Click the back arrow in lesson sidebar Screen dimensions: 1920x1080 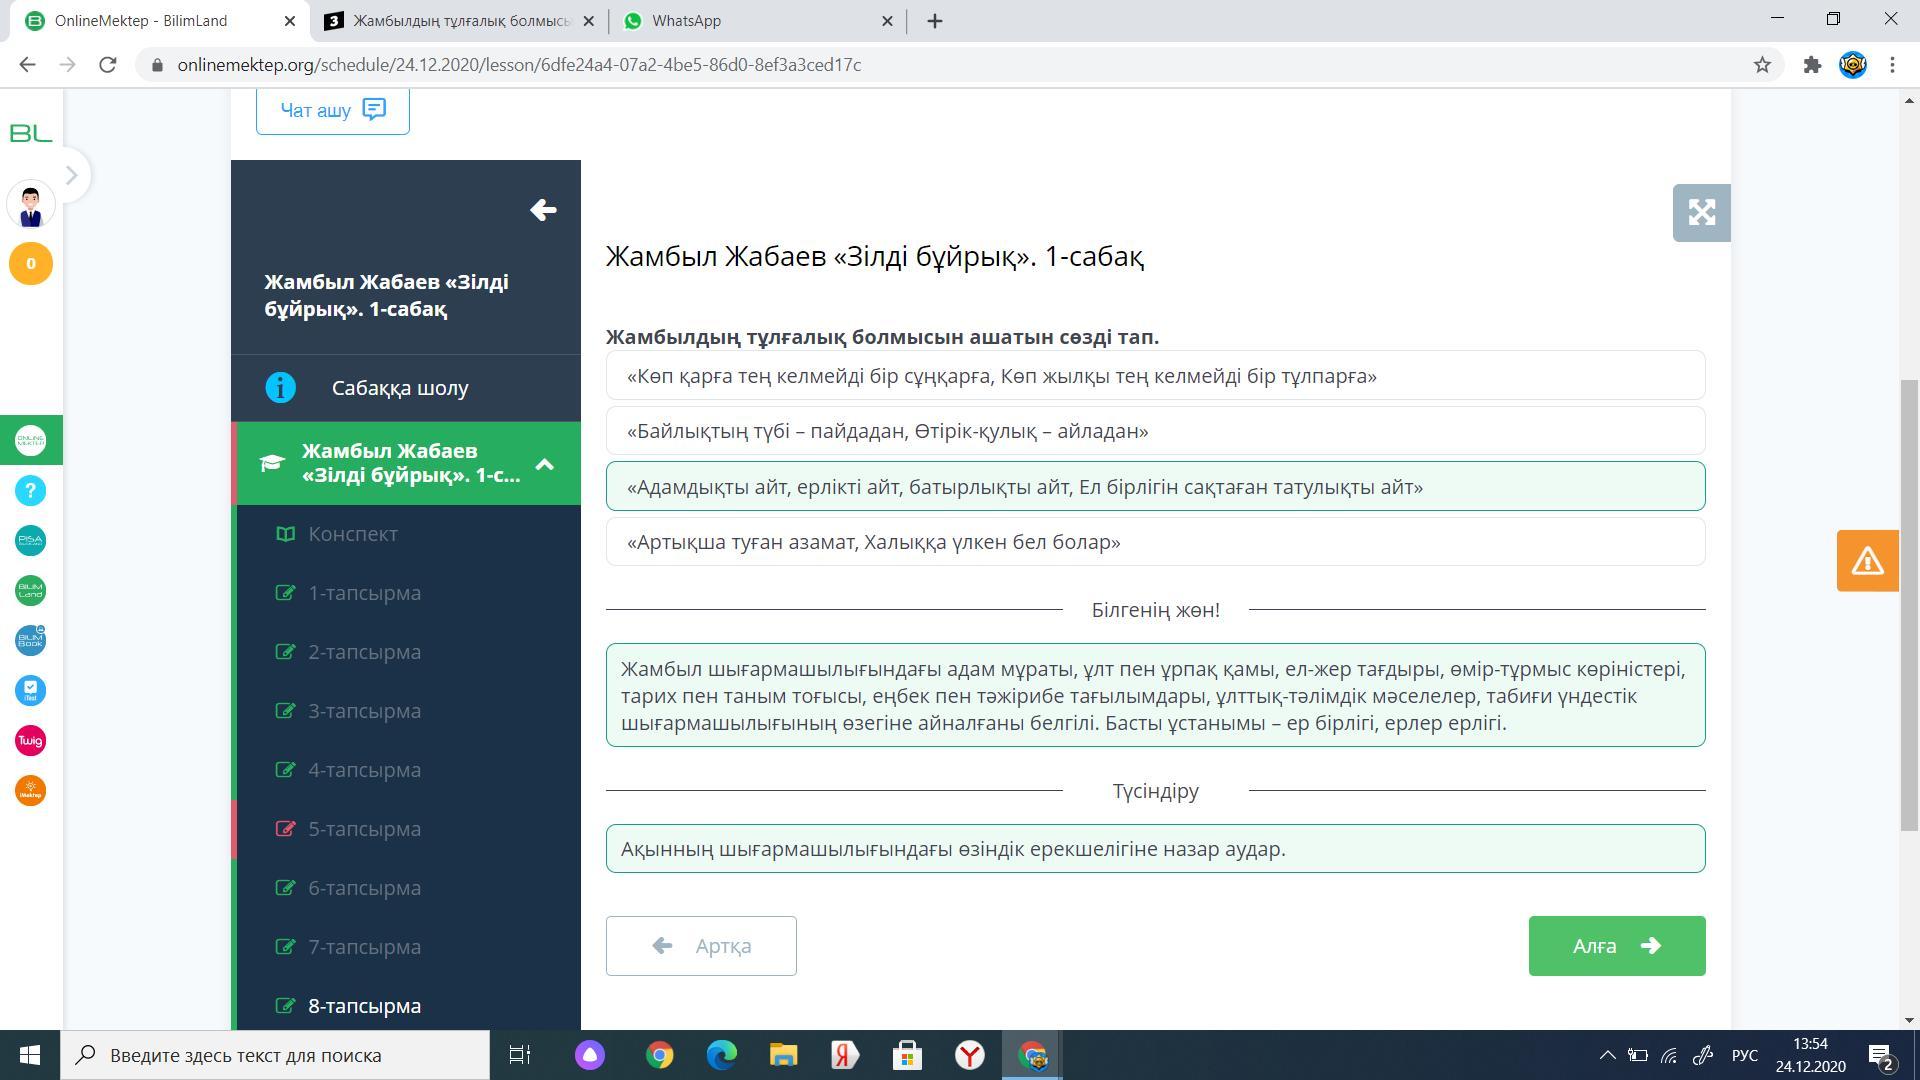click(x=543, y=210)
